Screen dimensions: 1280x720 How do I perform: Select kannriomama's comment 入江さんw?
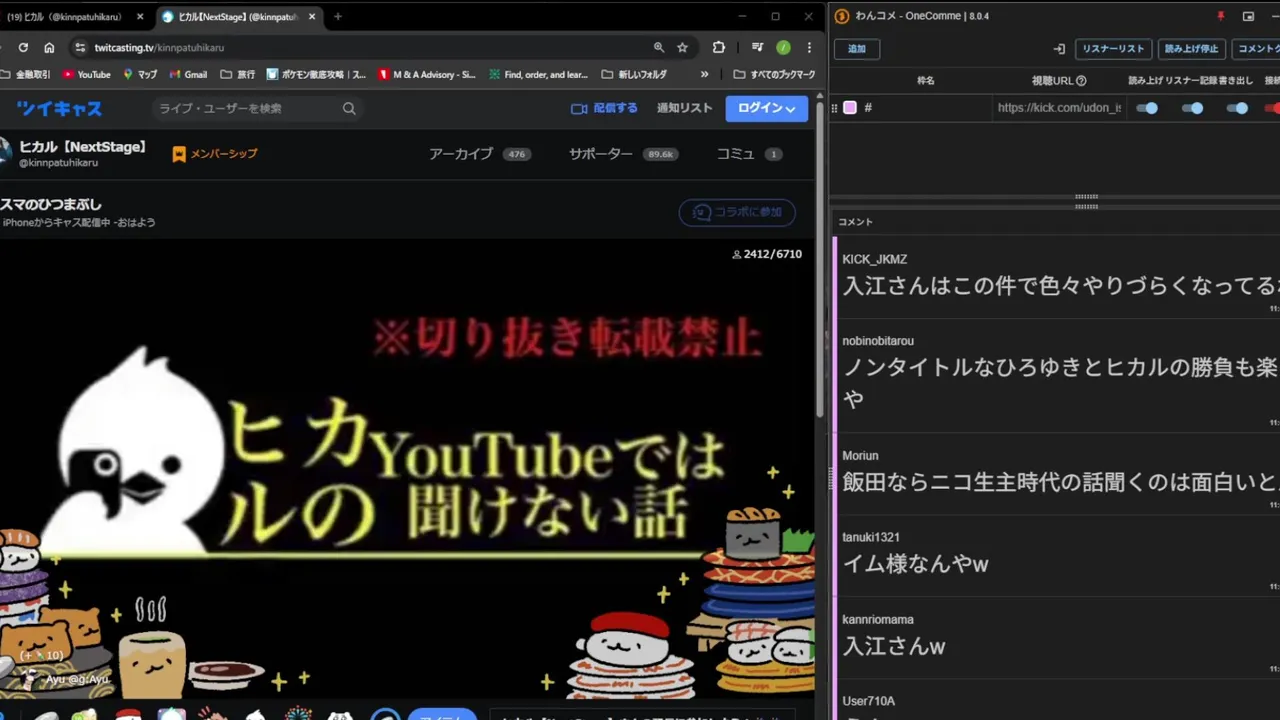point(1058,636)
